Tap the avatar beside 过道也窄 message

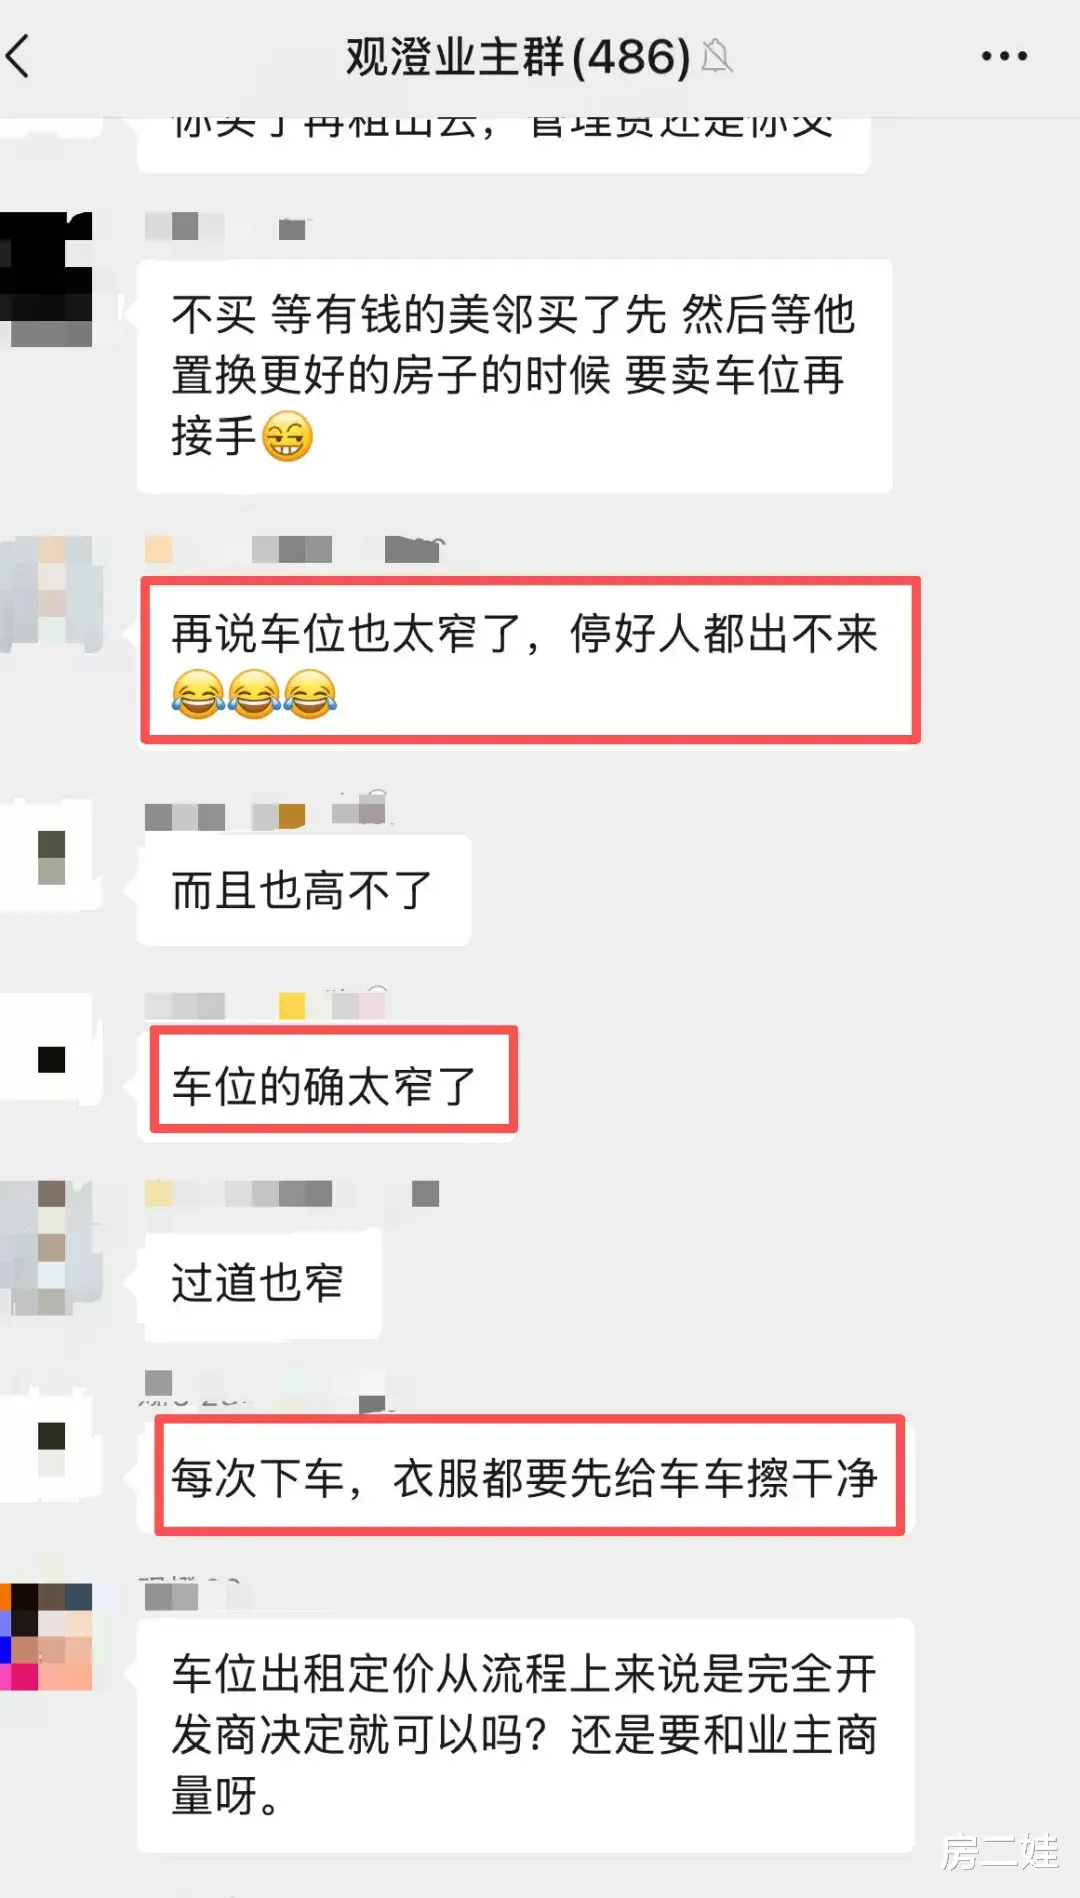[x=52, y=1247]
